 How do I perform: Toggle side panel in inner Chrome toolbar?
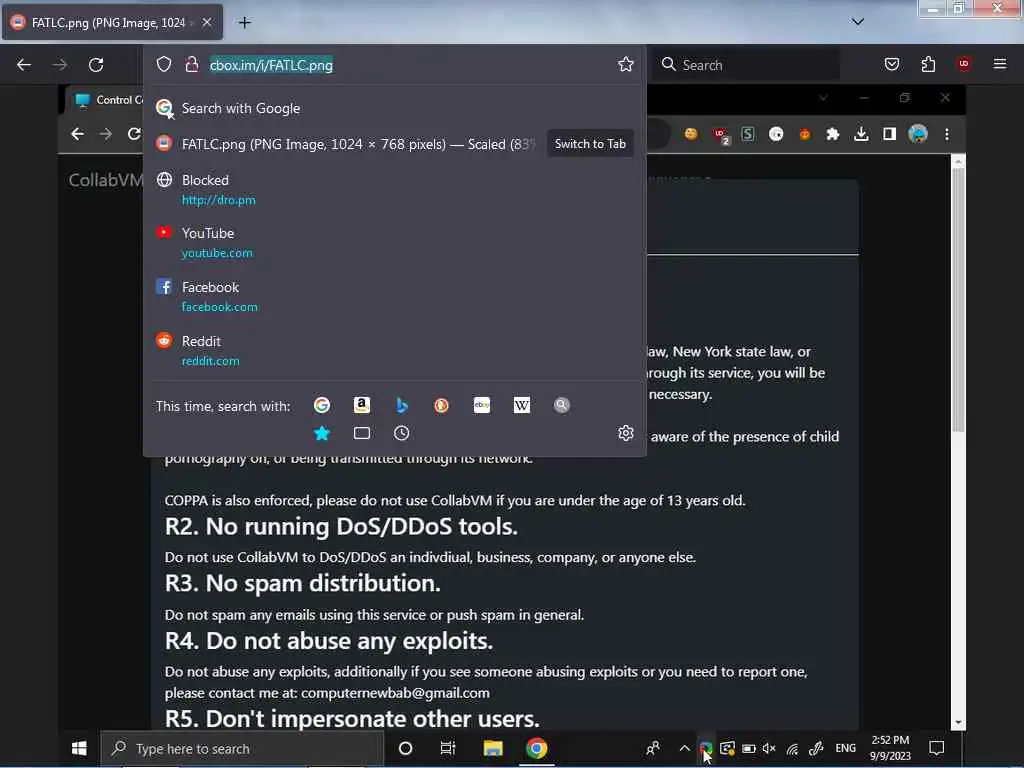889,134
